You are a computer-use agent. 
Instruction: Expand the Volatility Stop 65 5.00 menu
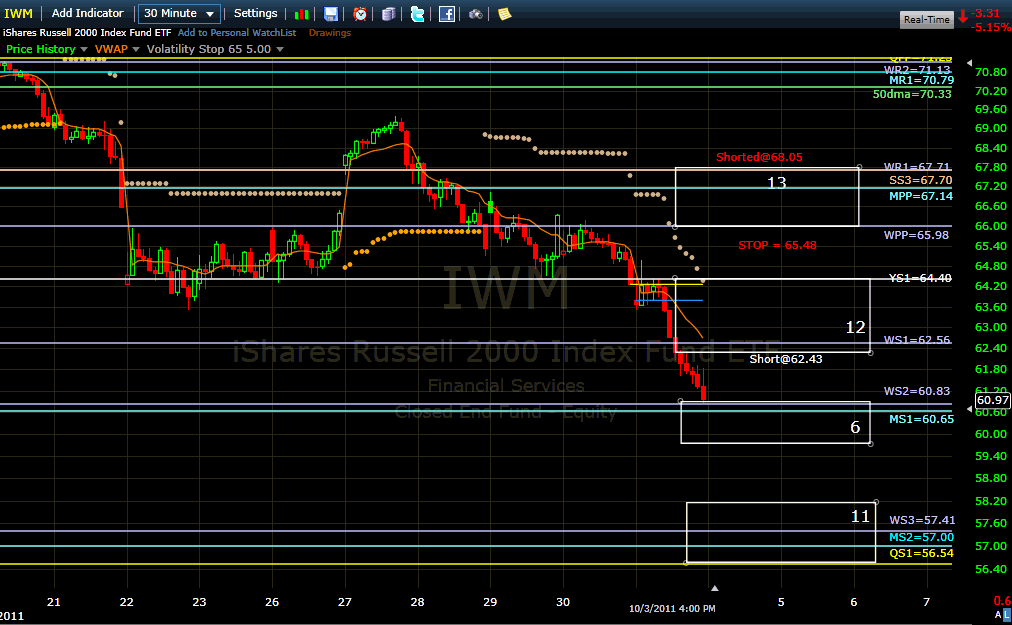pyautogui.click(x=279, y=49)
